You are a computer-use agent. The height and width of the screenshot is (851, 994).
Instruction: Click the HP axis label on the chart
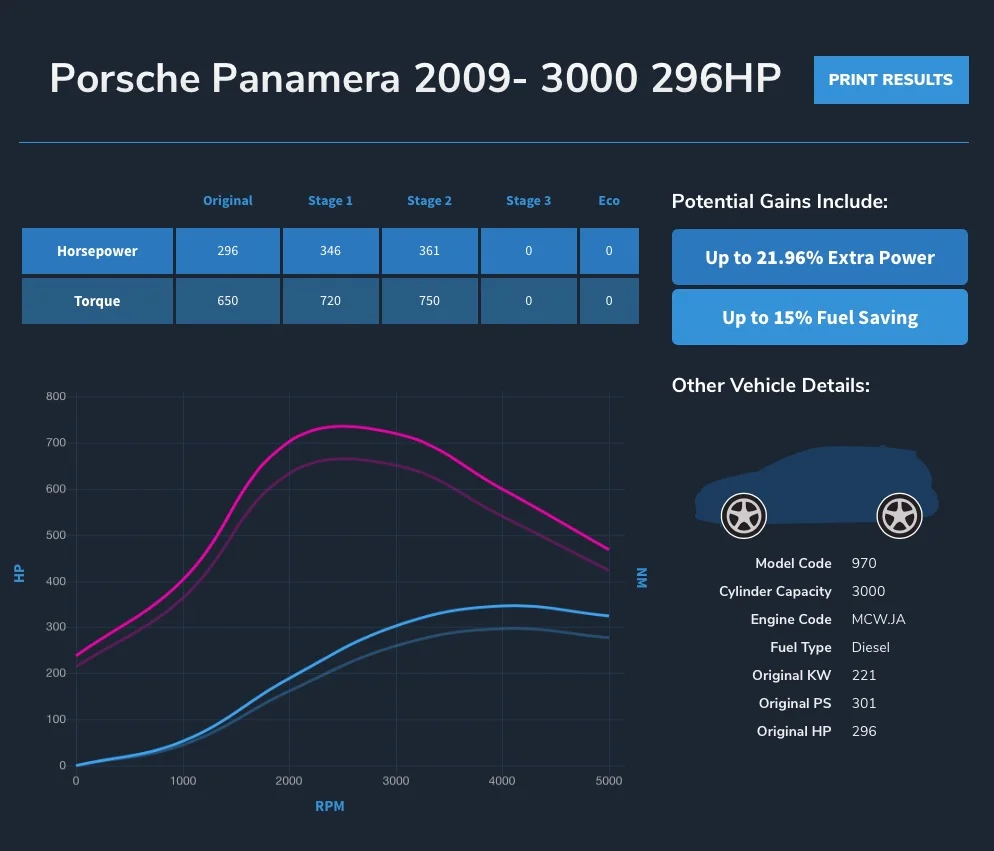click(19, 574)
